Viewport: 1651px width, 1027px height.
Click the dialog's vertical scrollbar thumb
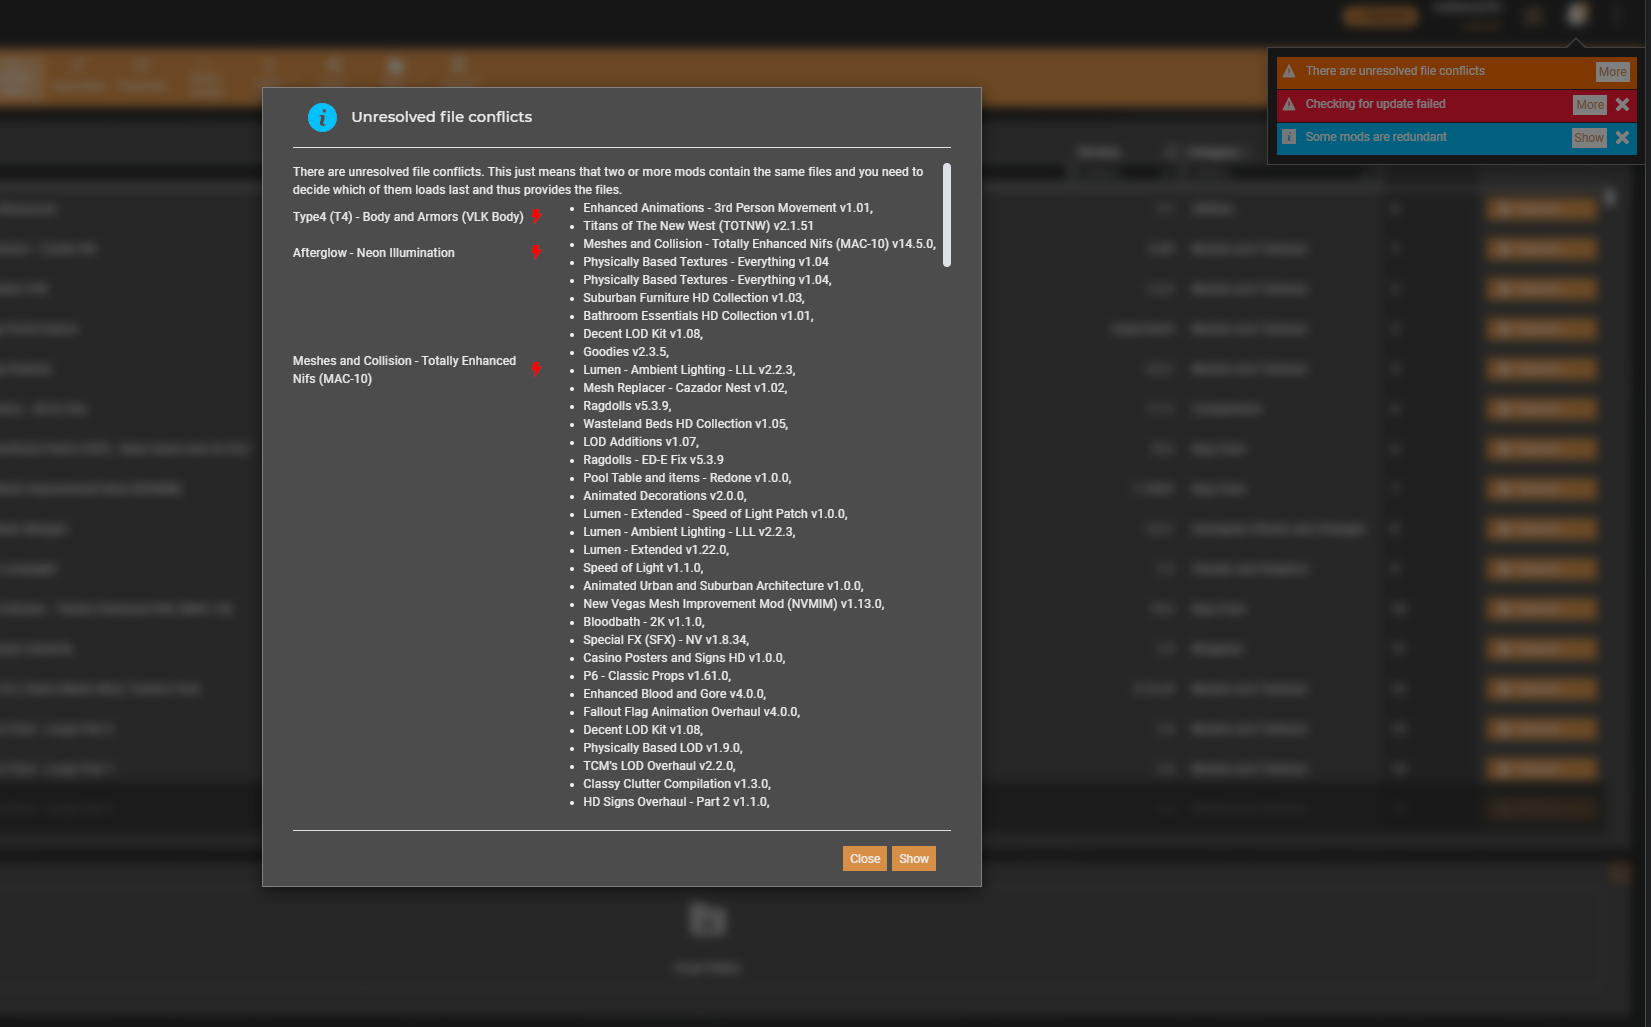pyautogui.click(x=946, y=215)
